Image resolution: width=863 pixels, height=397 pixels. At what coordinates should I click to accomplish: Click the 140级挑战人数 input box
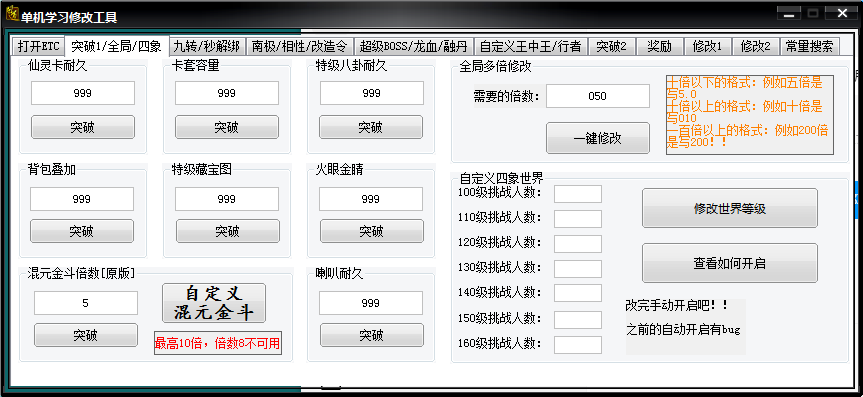coord(578,293)
